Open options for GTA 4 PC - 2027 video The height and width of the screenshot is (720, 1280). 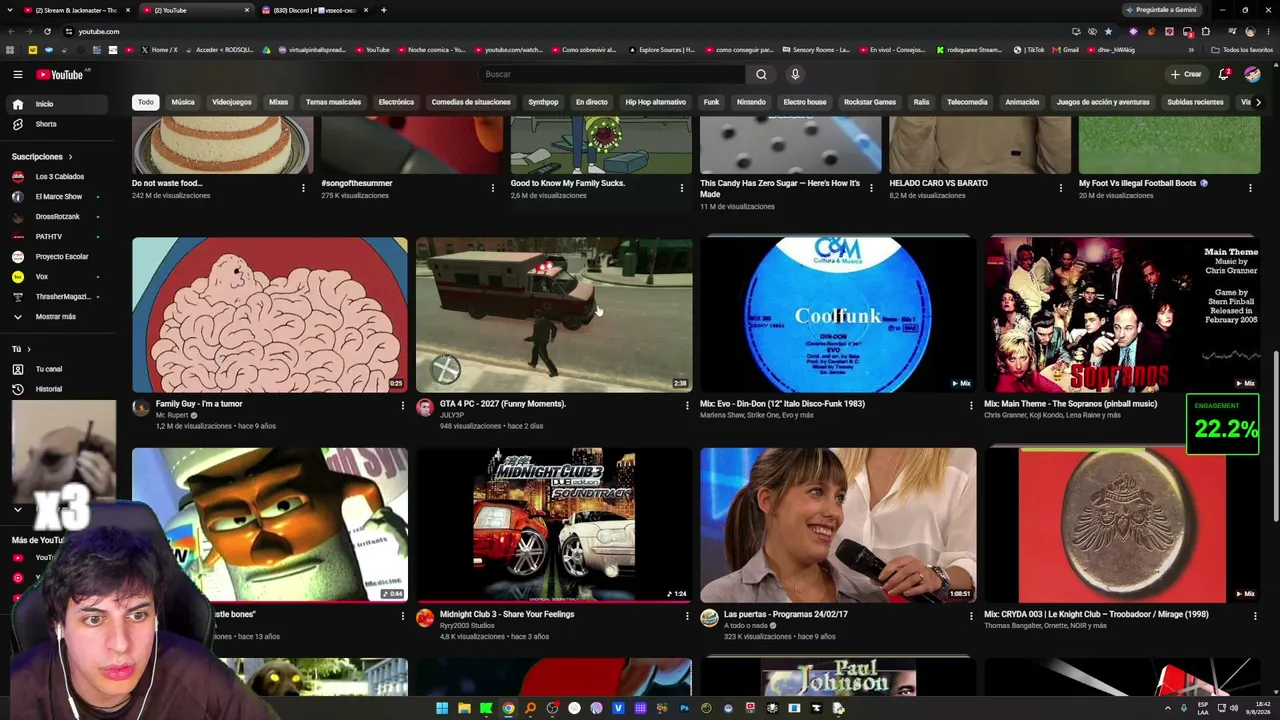[x=687, y=405]
